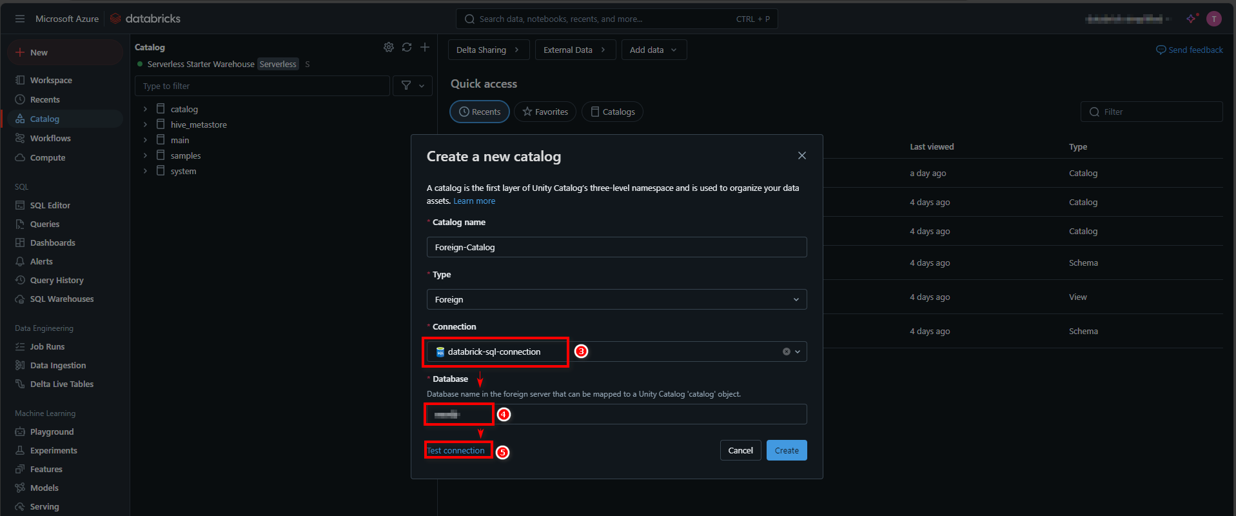Open the Type dropdown set to Foreign
The image size is (1236, 516).
pyautogui.click(x=616, y=299)
